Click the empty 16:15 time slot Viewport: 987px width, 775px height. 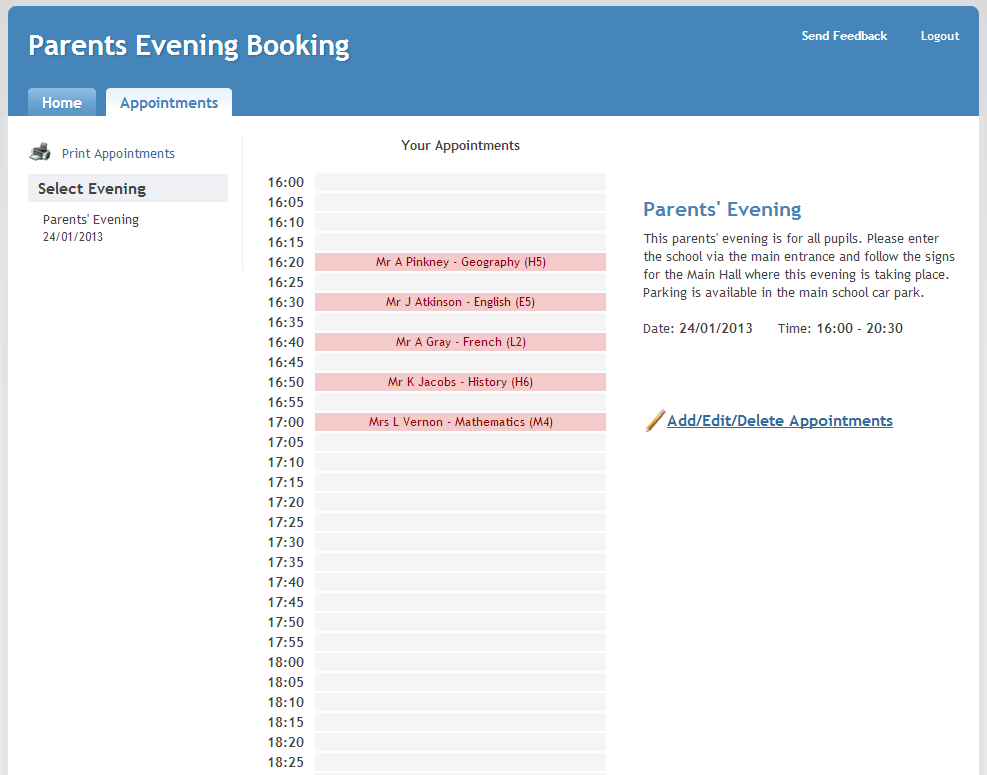pos(460,242)
